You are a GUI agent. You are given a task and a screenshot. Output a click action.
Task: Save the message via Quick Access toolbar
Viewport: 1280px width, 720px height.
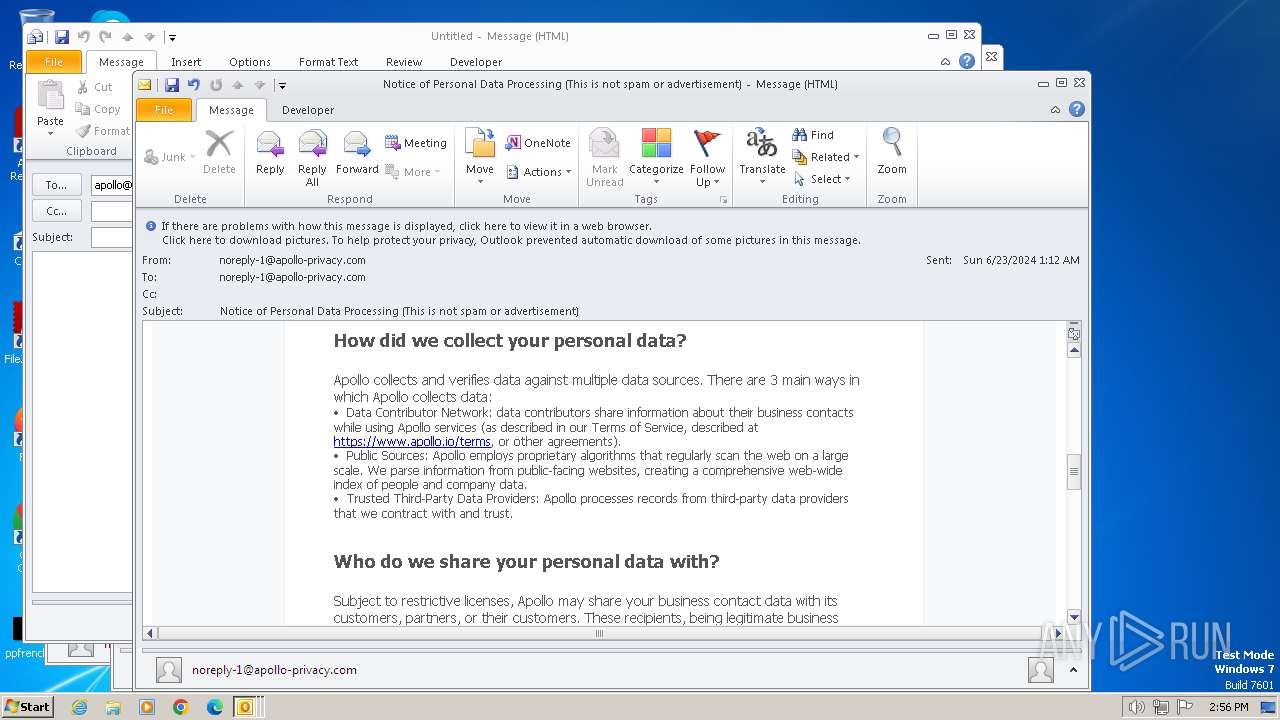[x=172, y=85]
